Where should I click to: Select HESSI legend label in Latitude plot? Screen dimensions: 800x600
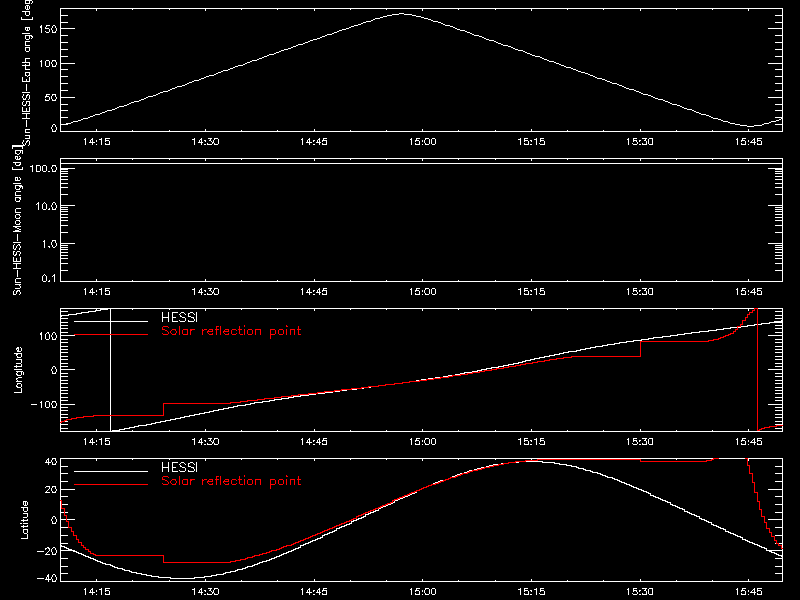click(179, 467)
